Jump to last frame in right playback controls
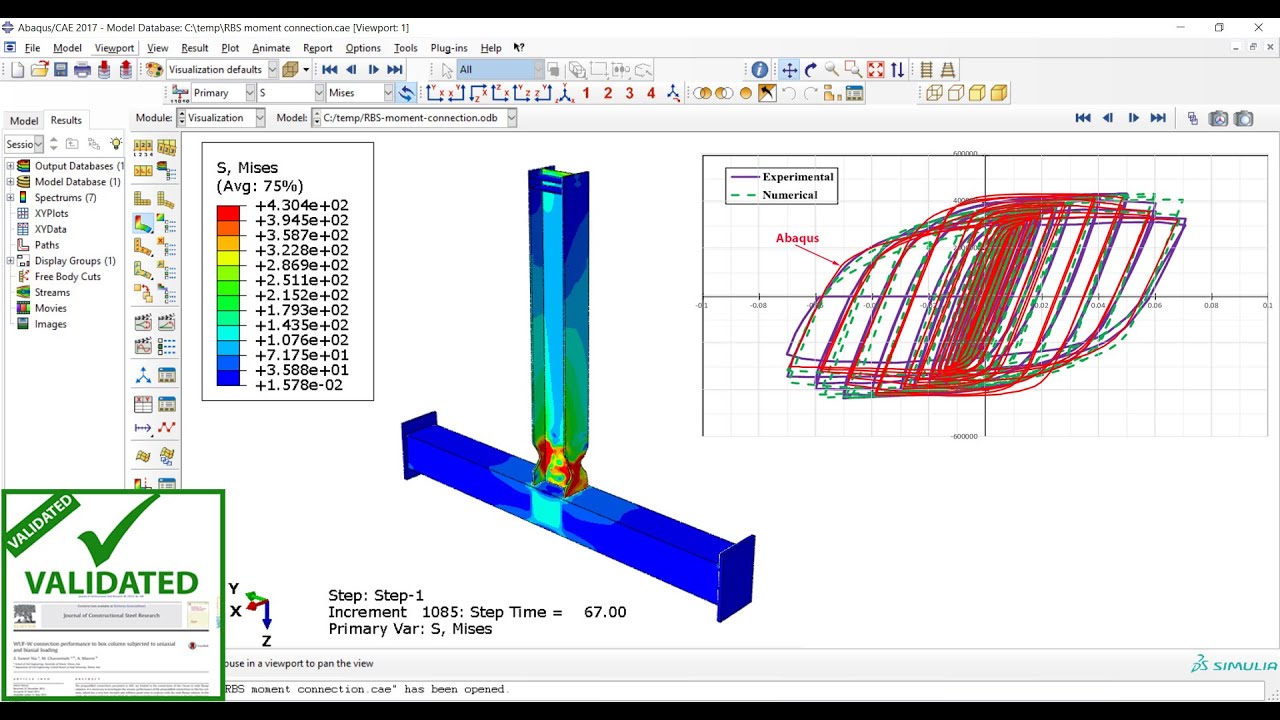The width and height of the screenshot is (1280, 720). (1158, 118)
